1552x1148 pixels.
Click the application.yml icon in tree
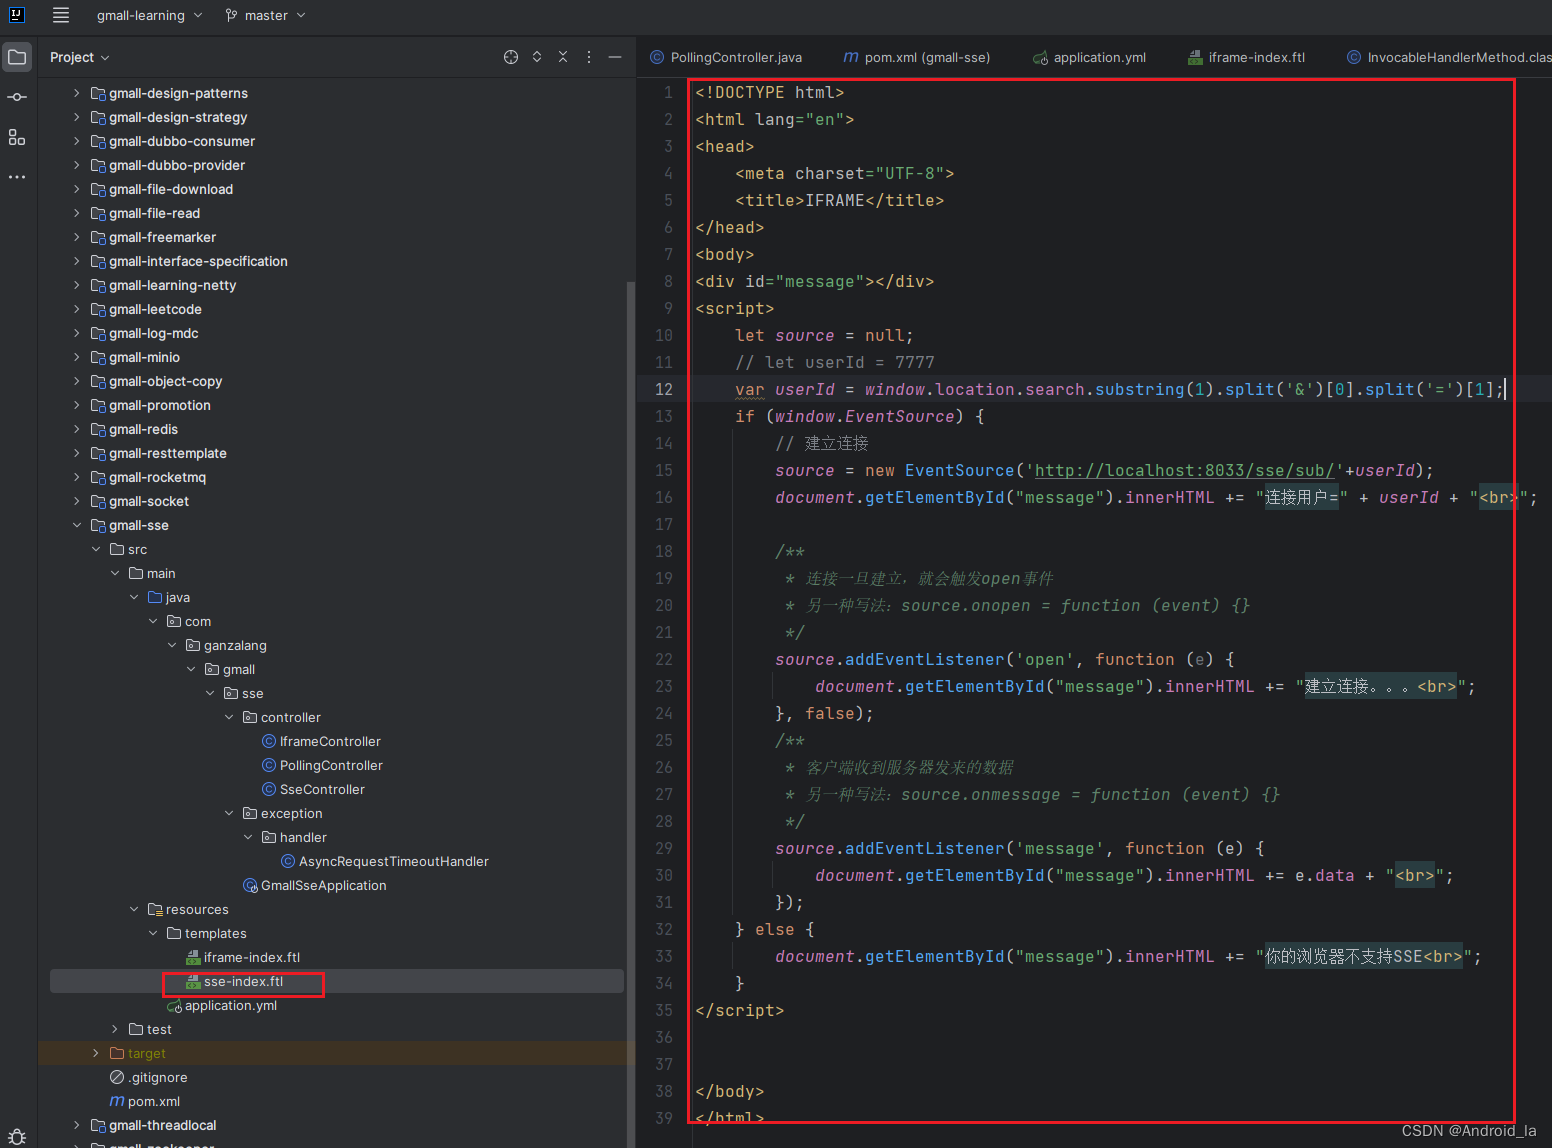(x=174, y=1005)
